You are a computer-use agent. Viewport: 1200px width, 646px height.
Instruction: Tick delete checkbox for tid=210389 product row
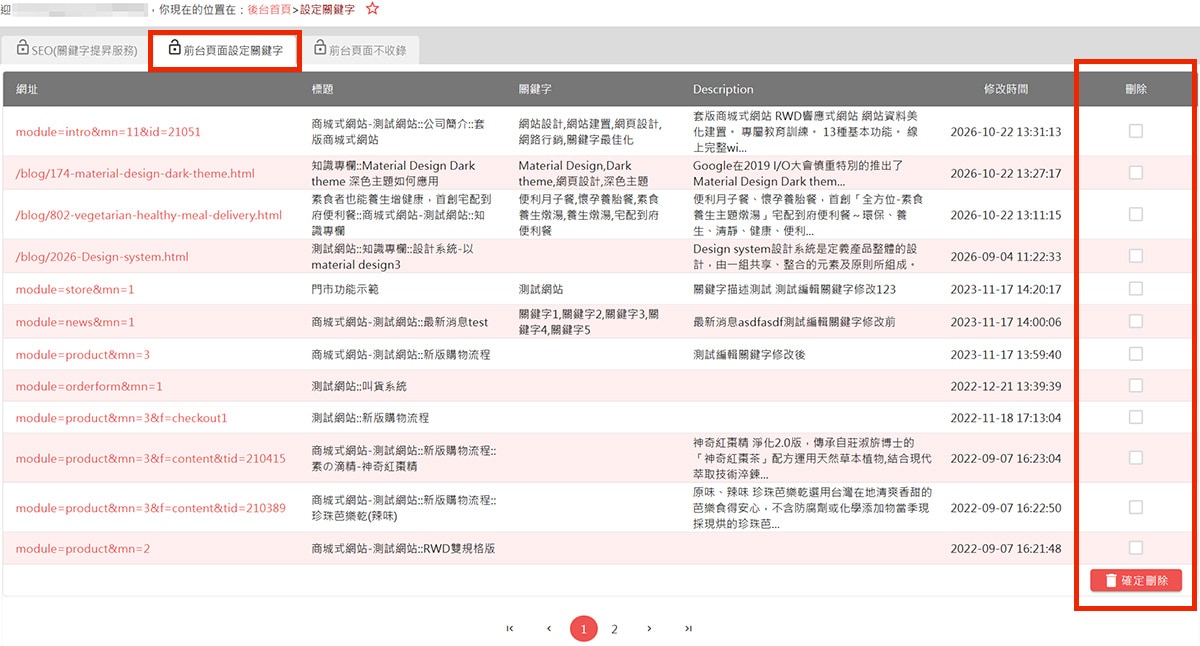[1135, 508]
